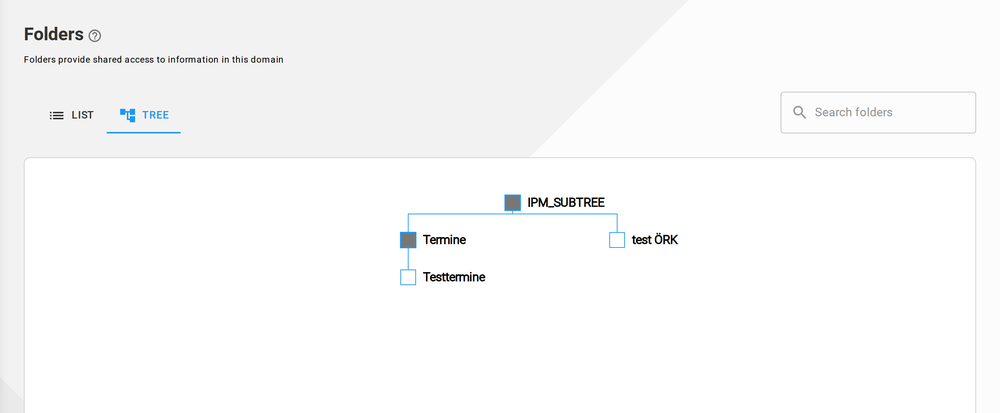Focus the Search folders input field
Screen dimensions: 1000x413
pyautogui.click(x=878, y=112)
